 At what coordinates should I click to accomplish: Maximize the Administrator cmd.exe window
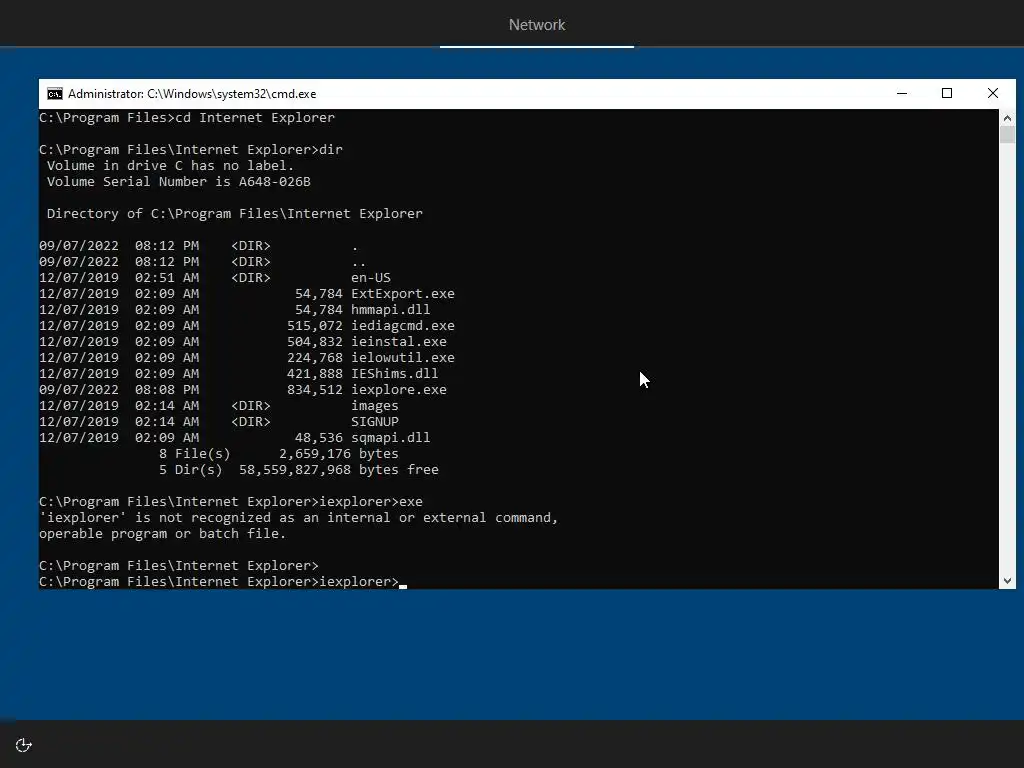(x=947, y=94)
